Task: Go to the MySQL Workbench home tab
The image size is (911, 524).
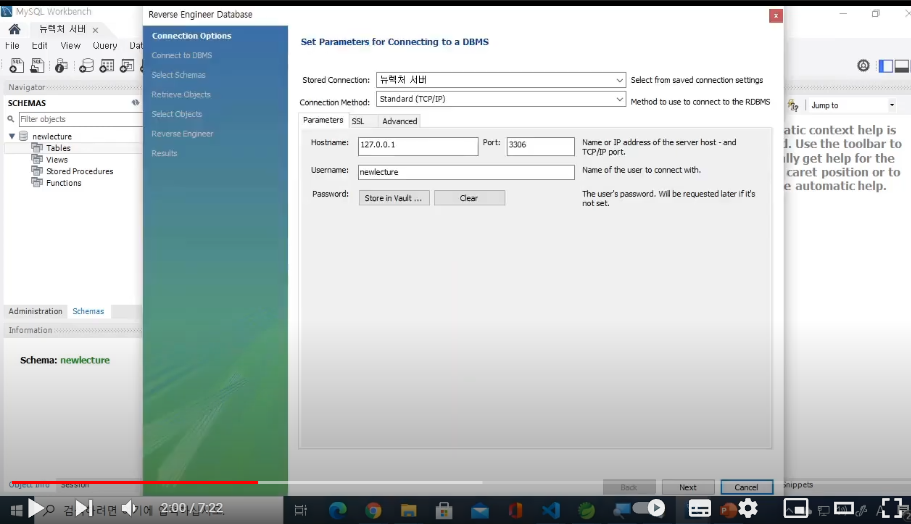Action: pos(15,29)
